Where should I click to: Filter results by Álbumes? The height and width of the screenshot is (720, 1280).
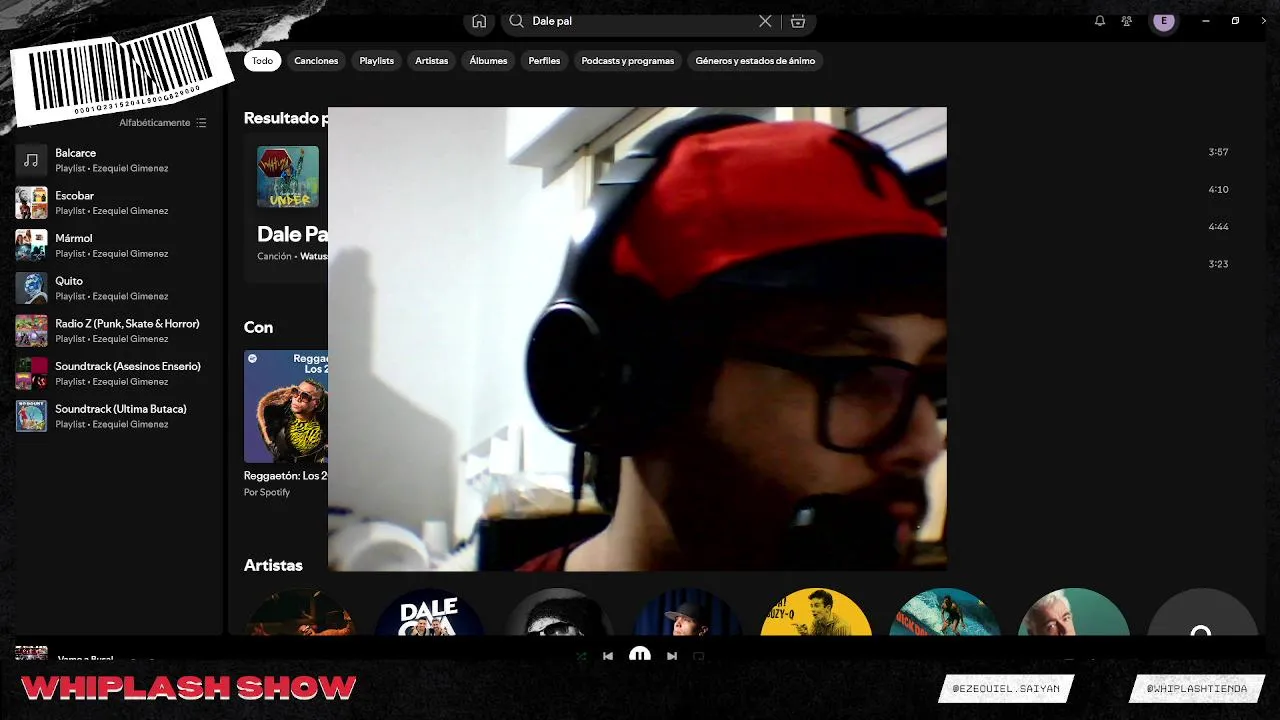[x=488, y=61]
